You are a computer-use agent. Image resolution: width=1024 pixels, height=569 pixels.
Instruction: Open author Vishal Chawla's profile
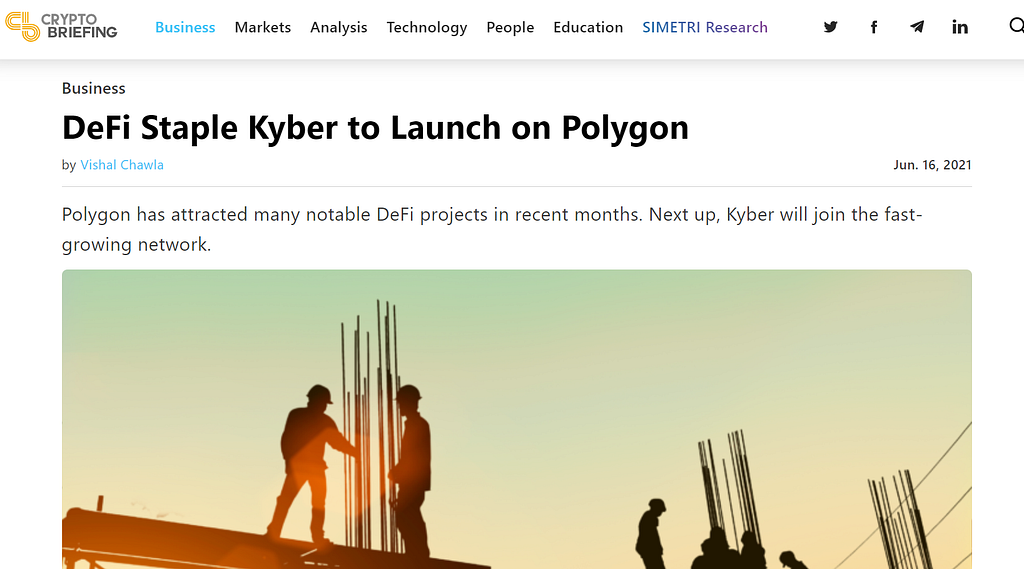click(121, 165)
